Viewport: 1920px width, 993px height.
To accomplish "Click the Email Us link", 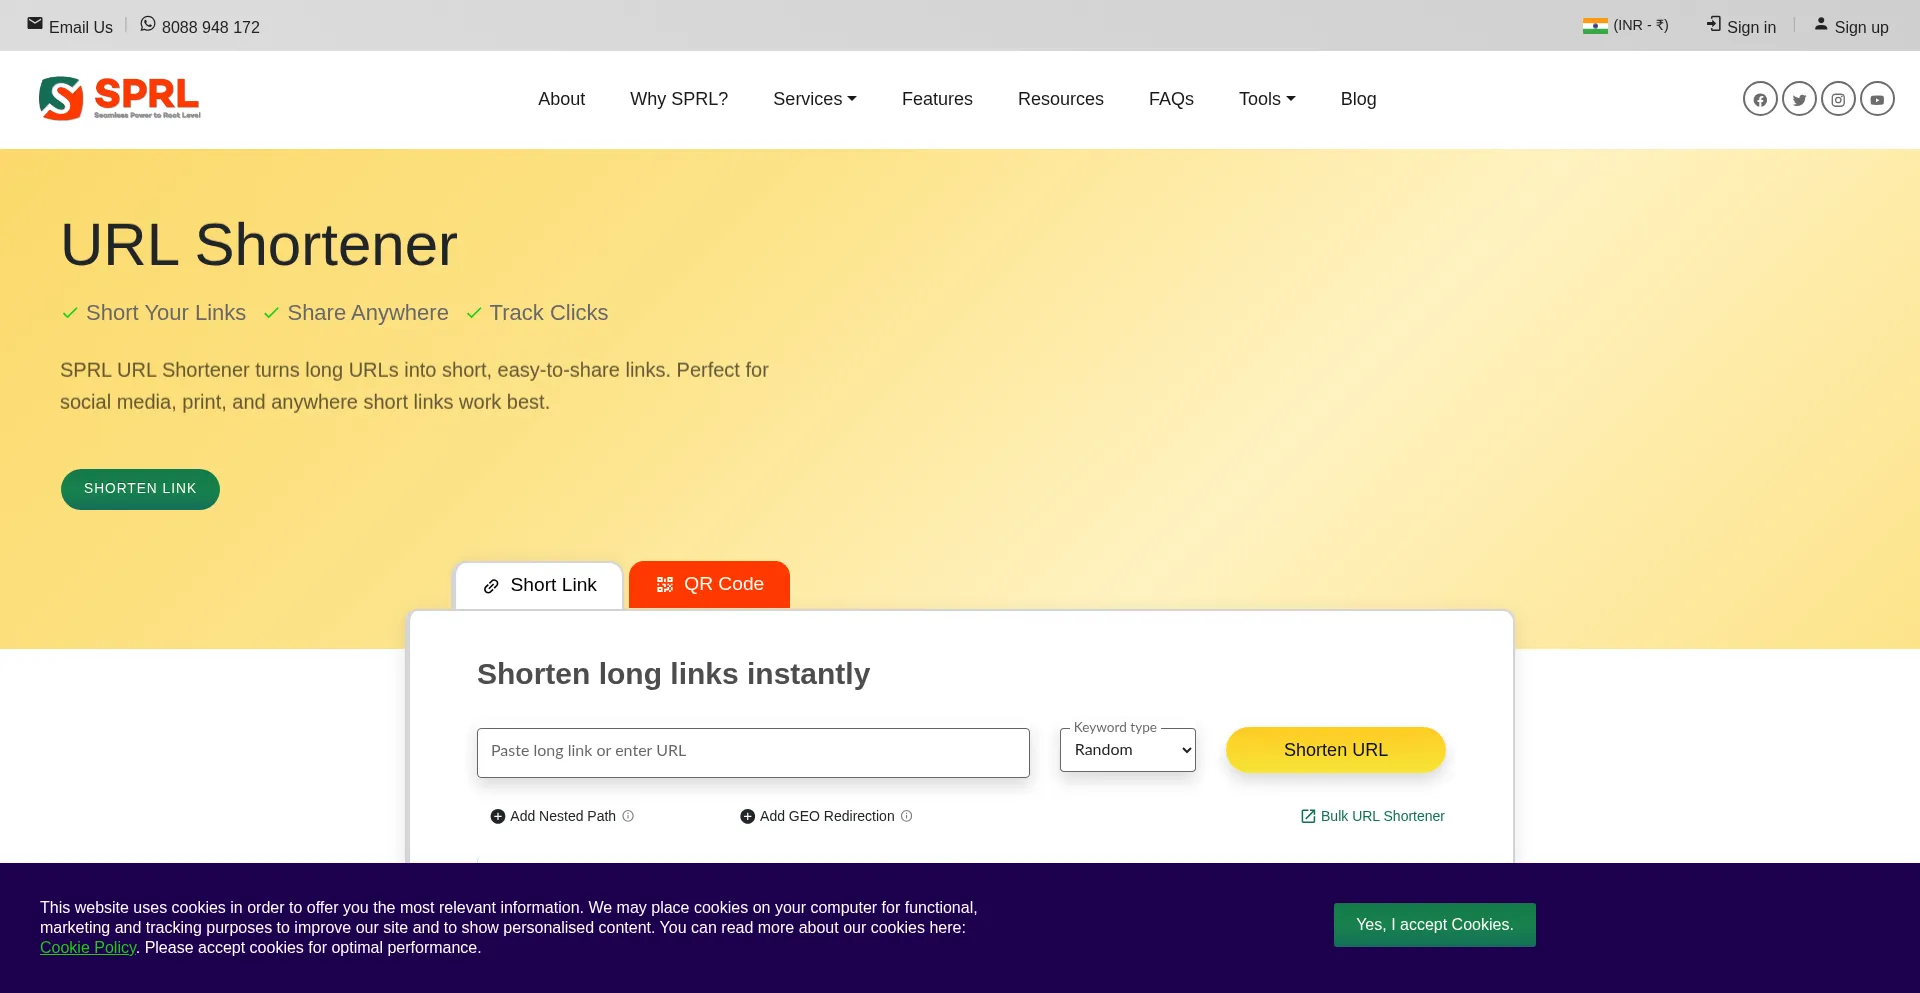I will point(70,26).
